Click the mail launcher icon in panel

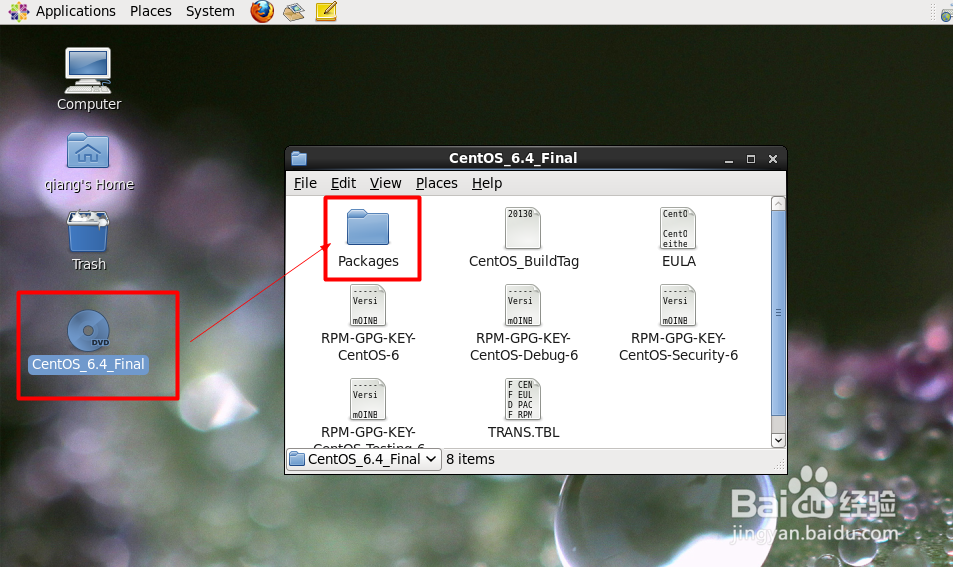(x=294, y=11)
